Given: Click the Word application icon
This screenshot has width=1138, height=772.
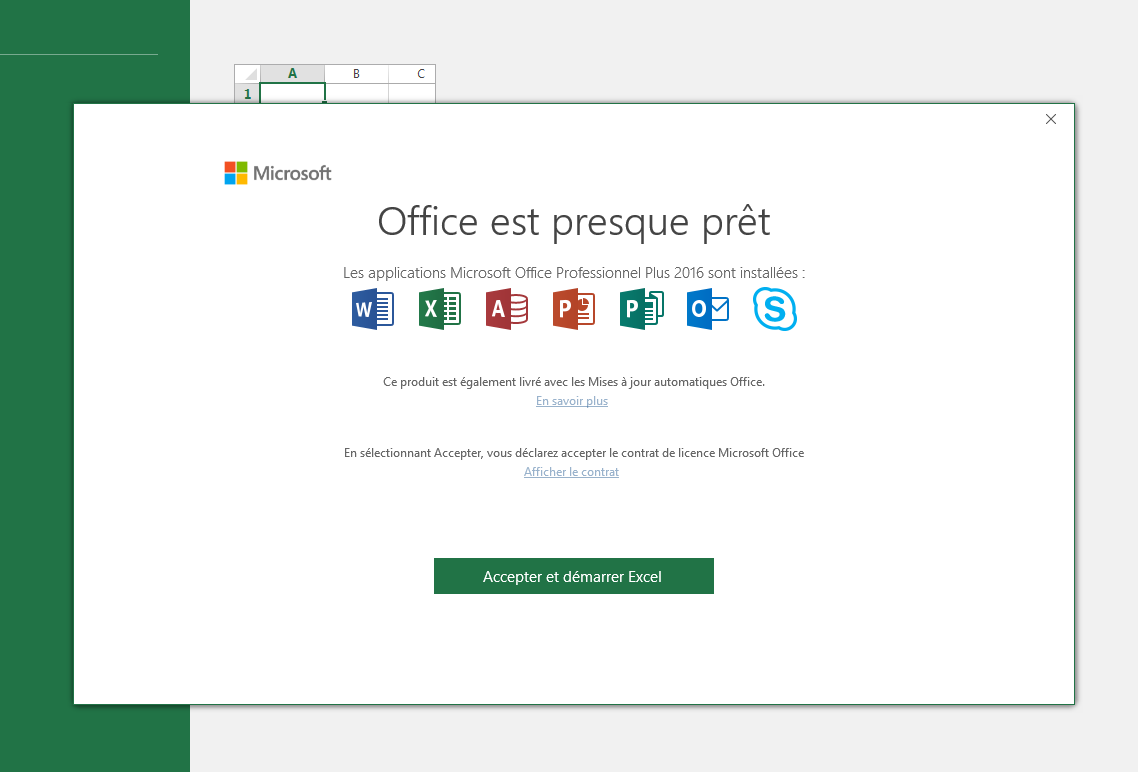Looking at the screenshot, I should [373, 309].
